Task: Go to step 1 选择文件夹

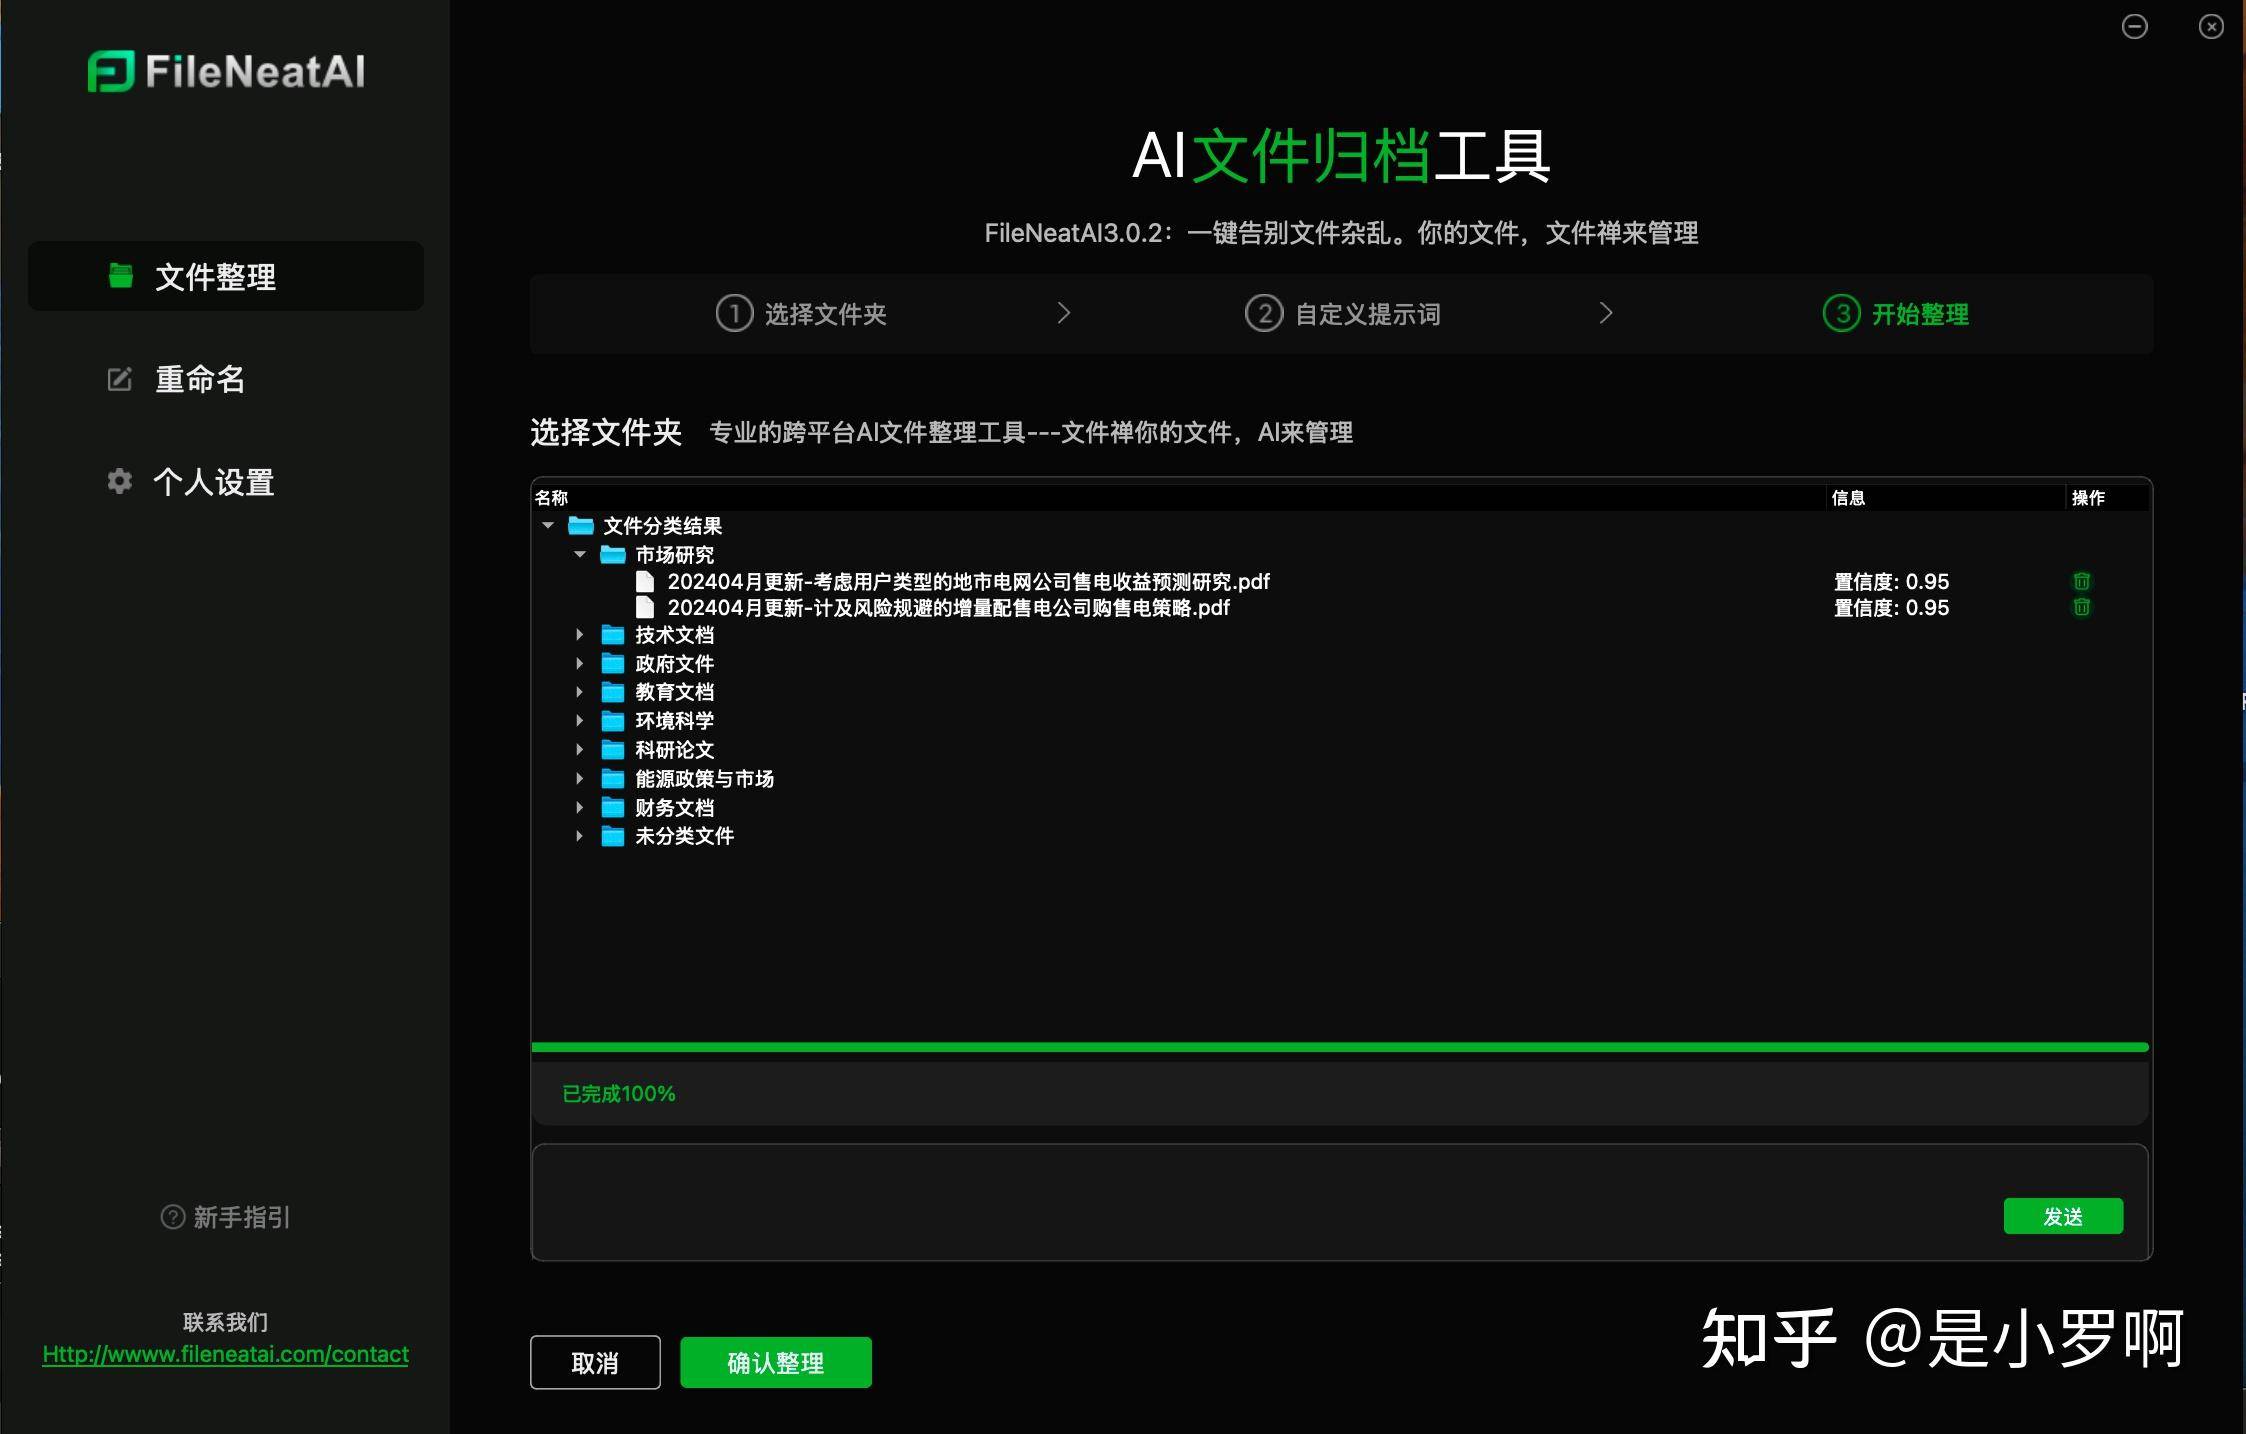Action: click(x=802, y=314)
